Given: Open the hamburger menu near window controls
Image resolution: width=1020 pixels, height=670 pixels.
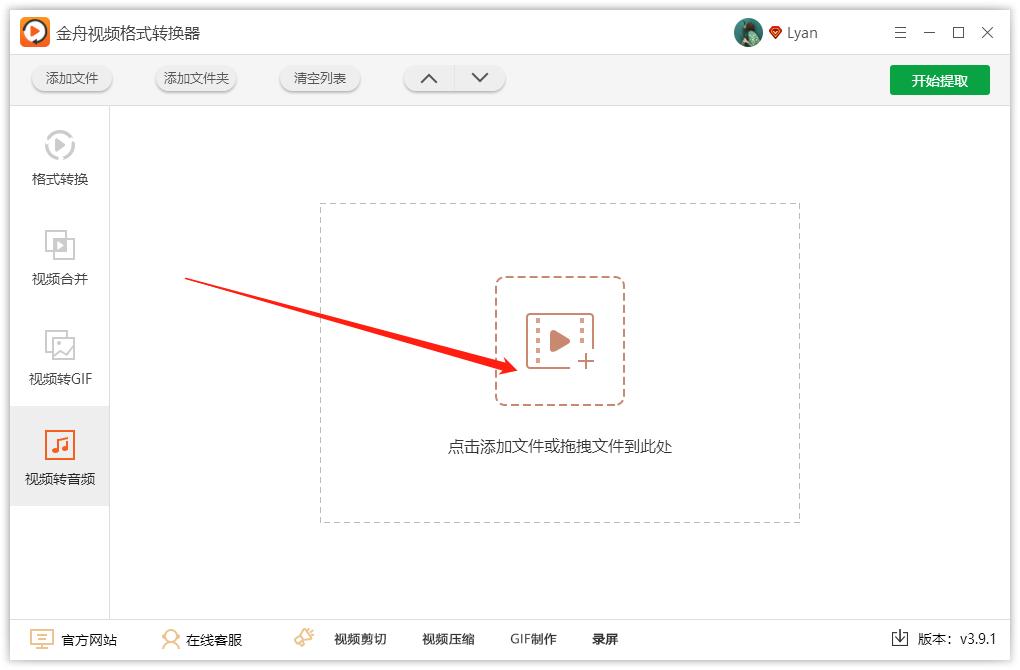Looking at the screenshot, I should tap(899, 32).
